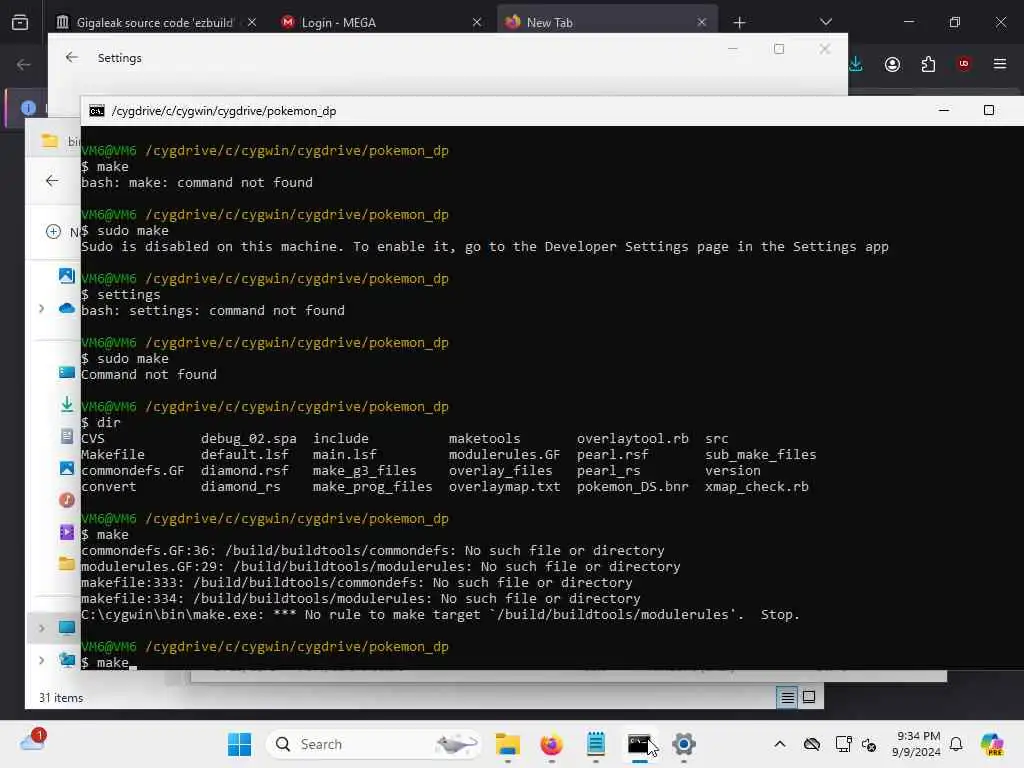
Task: Open a new browser tab
Action: [739, 23]
